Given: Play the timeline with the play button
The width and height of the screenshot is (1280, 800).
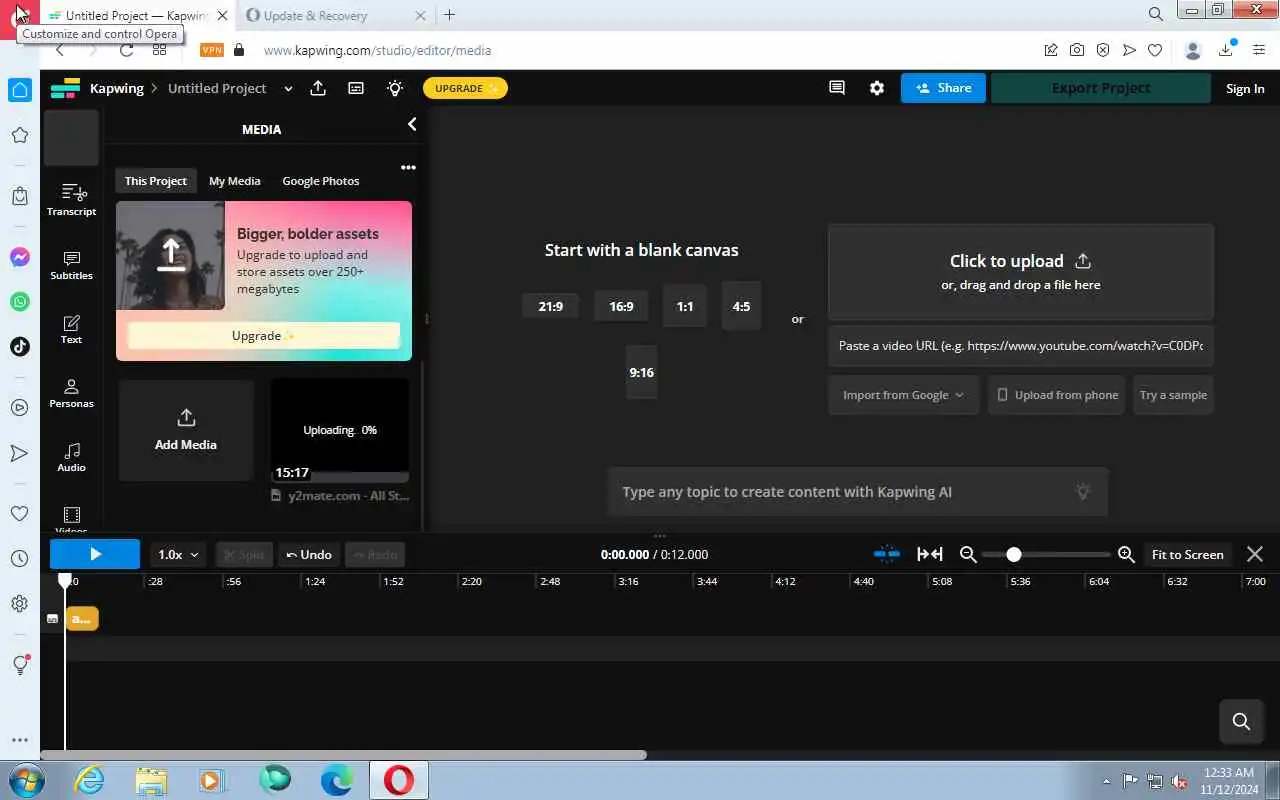Looking at the screenshot, I should coord(95,554).
